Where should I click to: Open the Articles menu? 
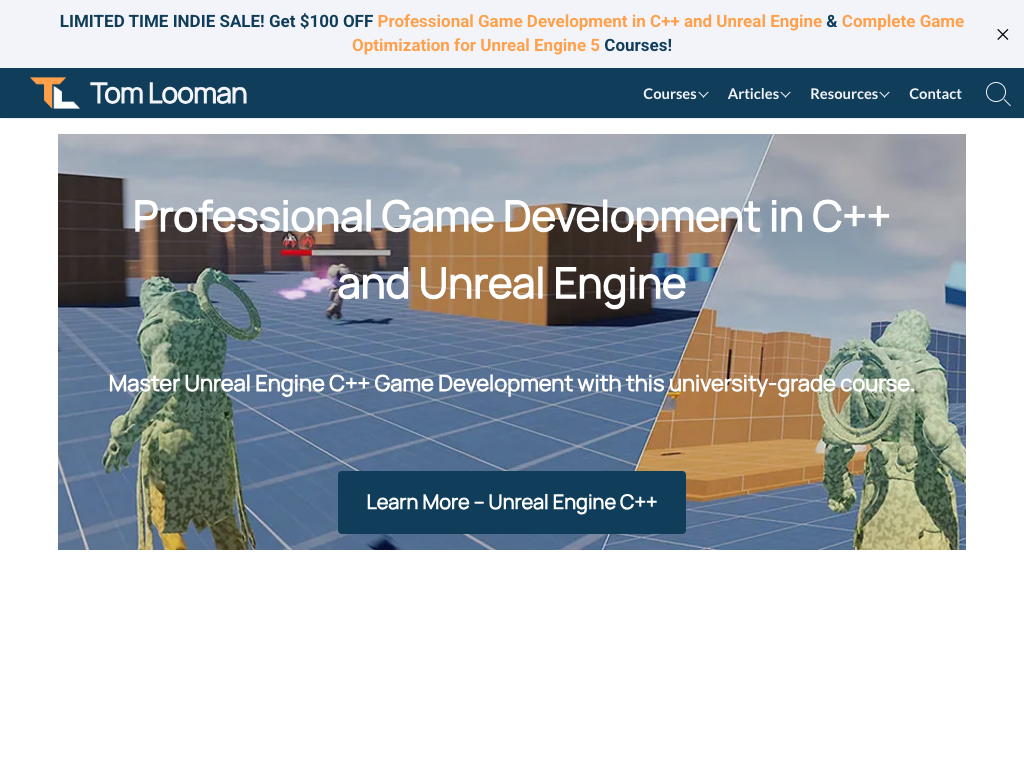coord(752,94)
